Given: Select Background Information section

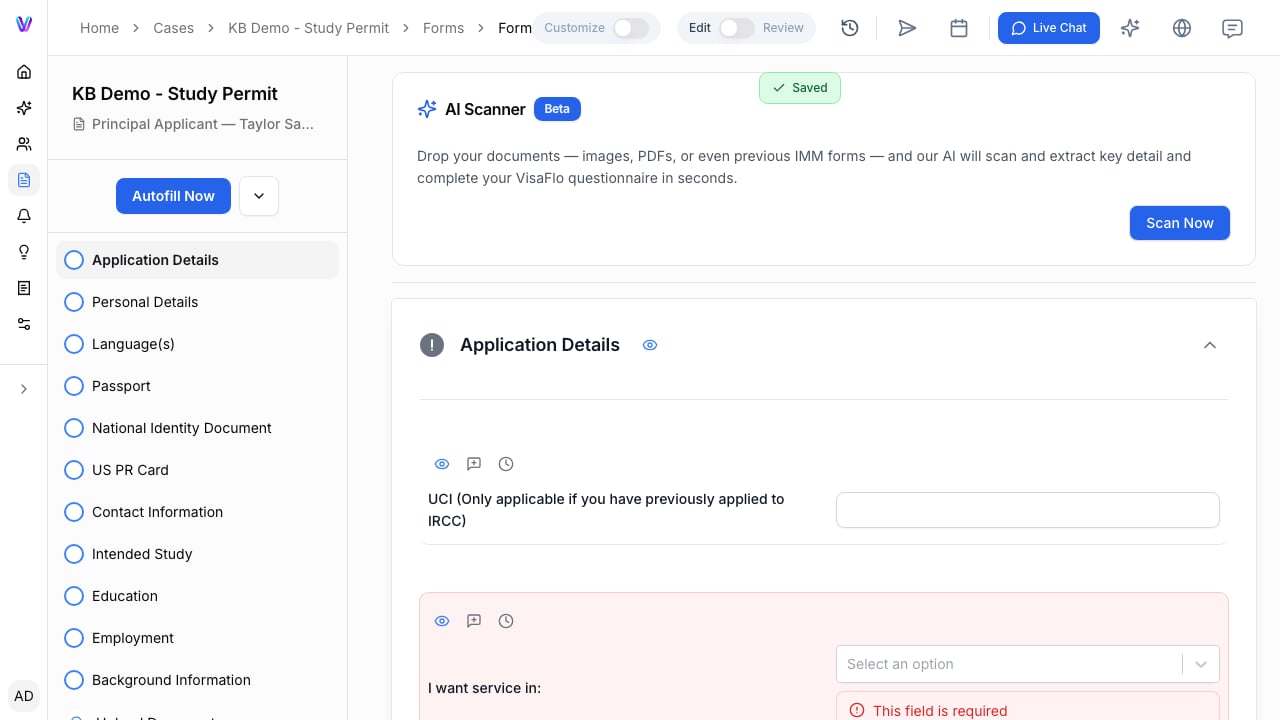Looking at the screenshot, I should click(x=197, y=680).
